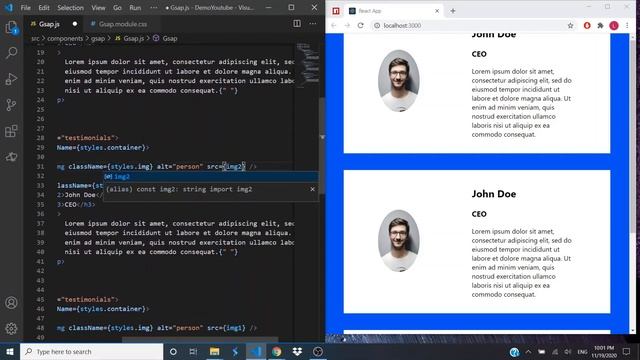Show more menu items via ellipsis
The image size is (640, 360).
pos(153,8)
